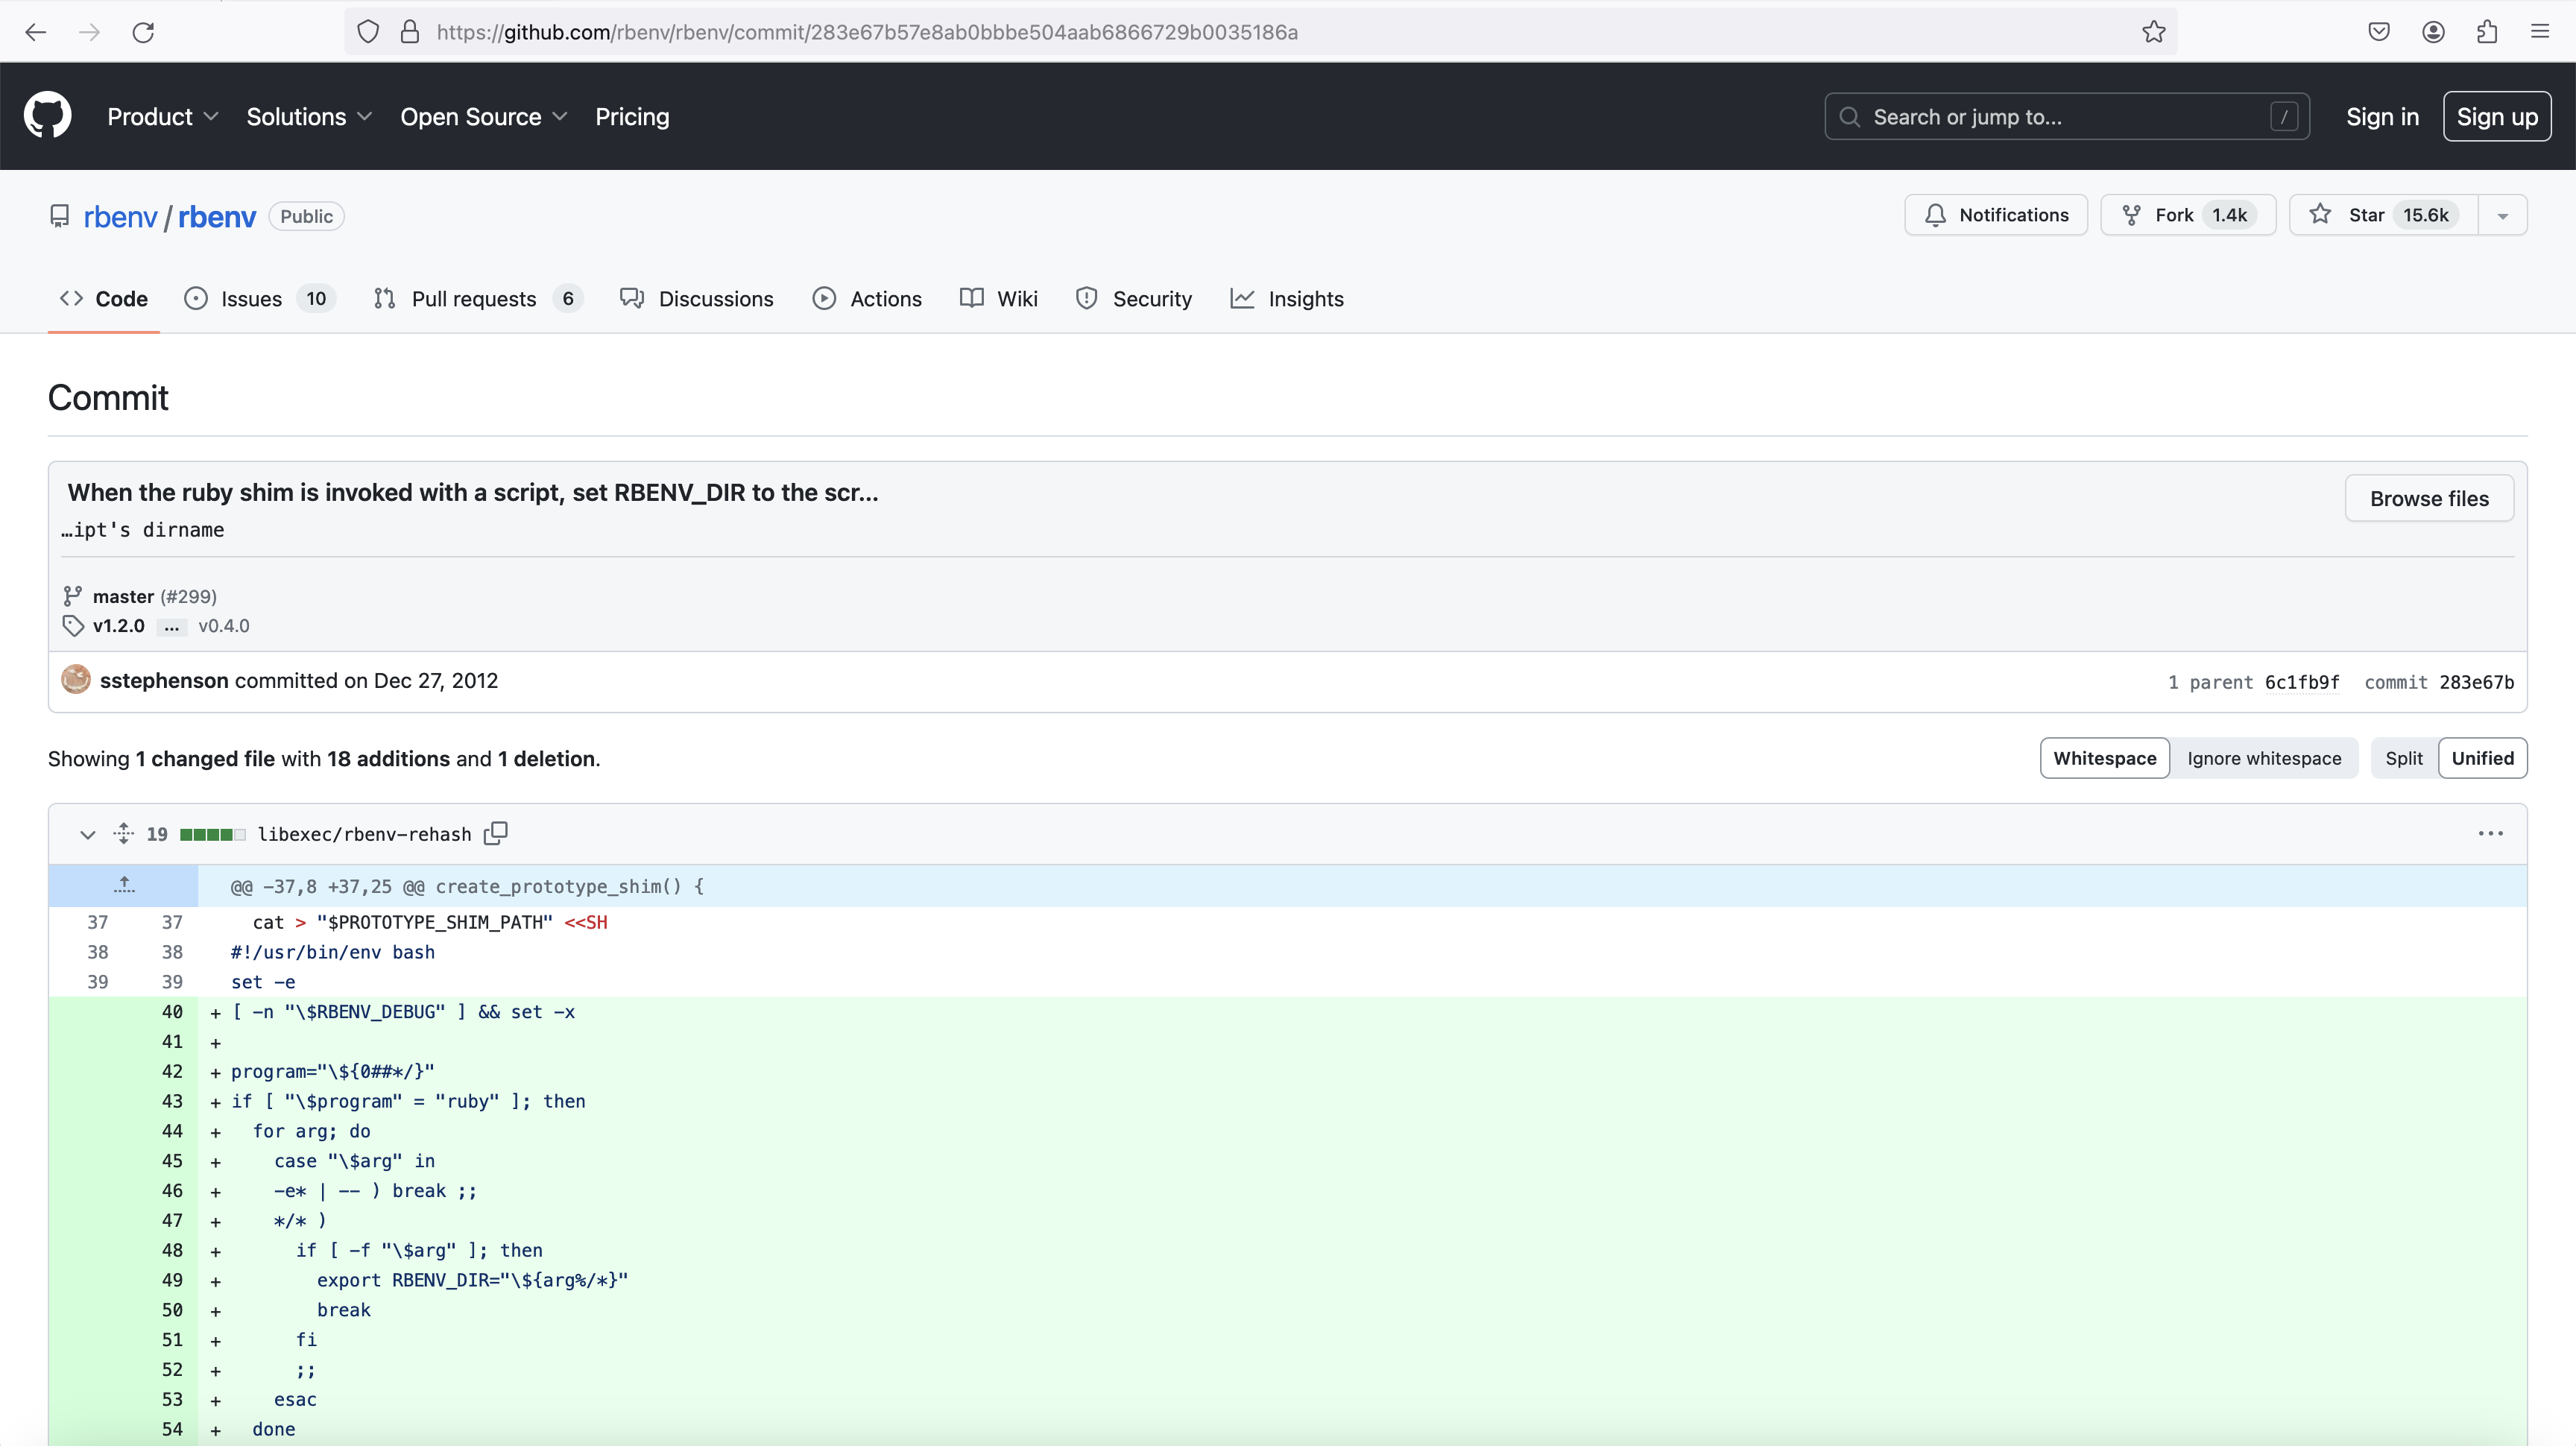This screenshot has height=1446, width=2576.
Task: Click the GitHub Octocat logo
Action: pos(48,116)
